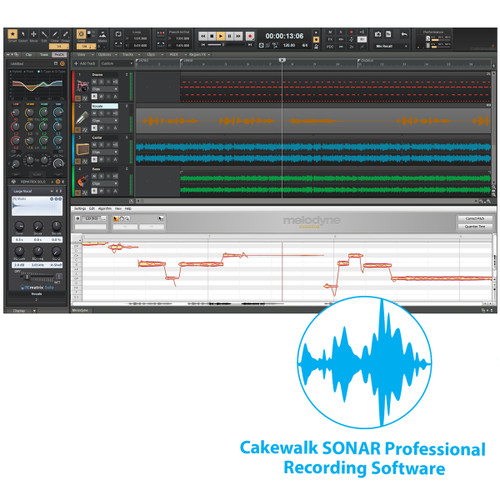The height and width of the screenshot is (500, 500).
Task: Click the Large Vocal preset name
Action: click(x=23, y=191)
